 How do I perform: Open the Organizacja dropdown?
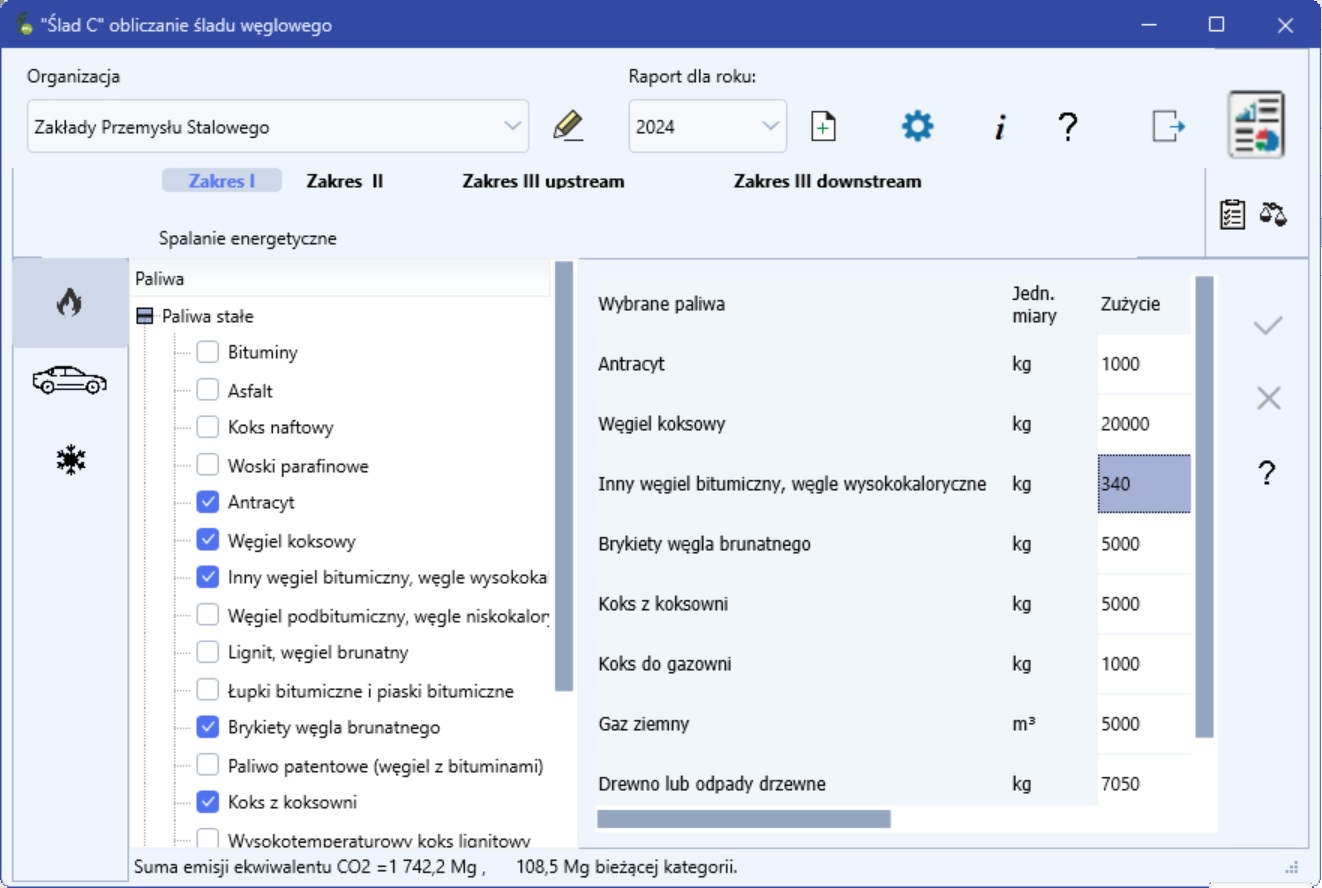[x=278, y=126]
